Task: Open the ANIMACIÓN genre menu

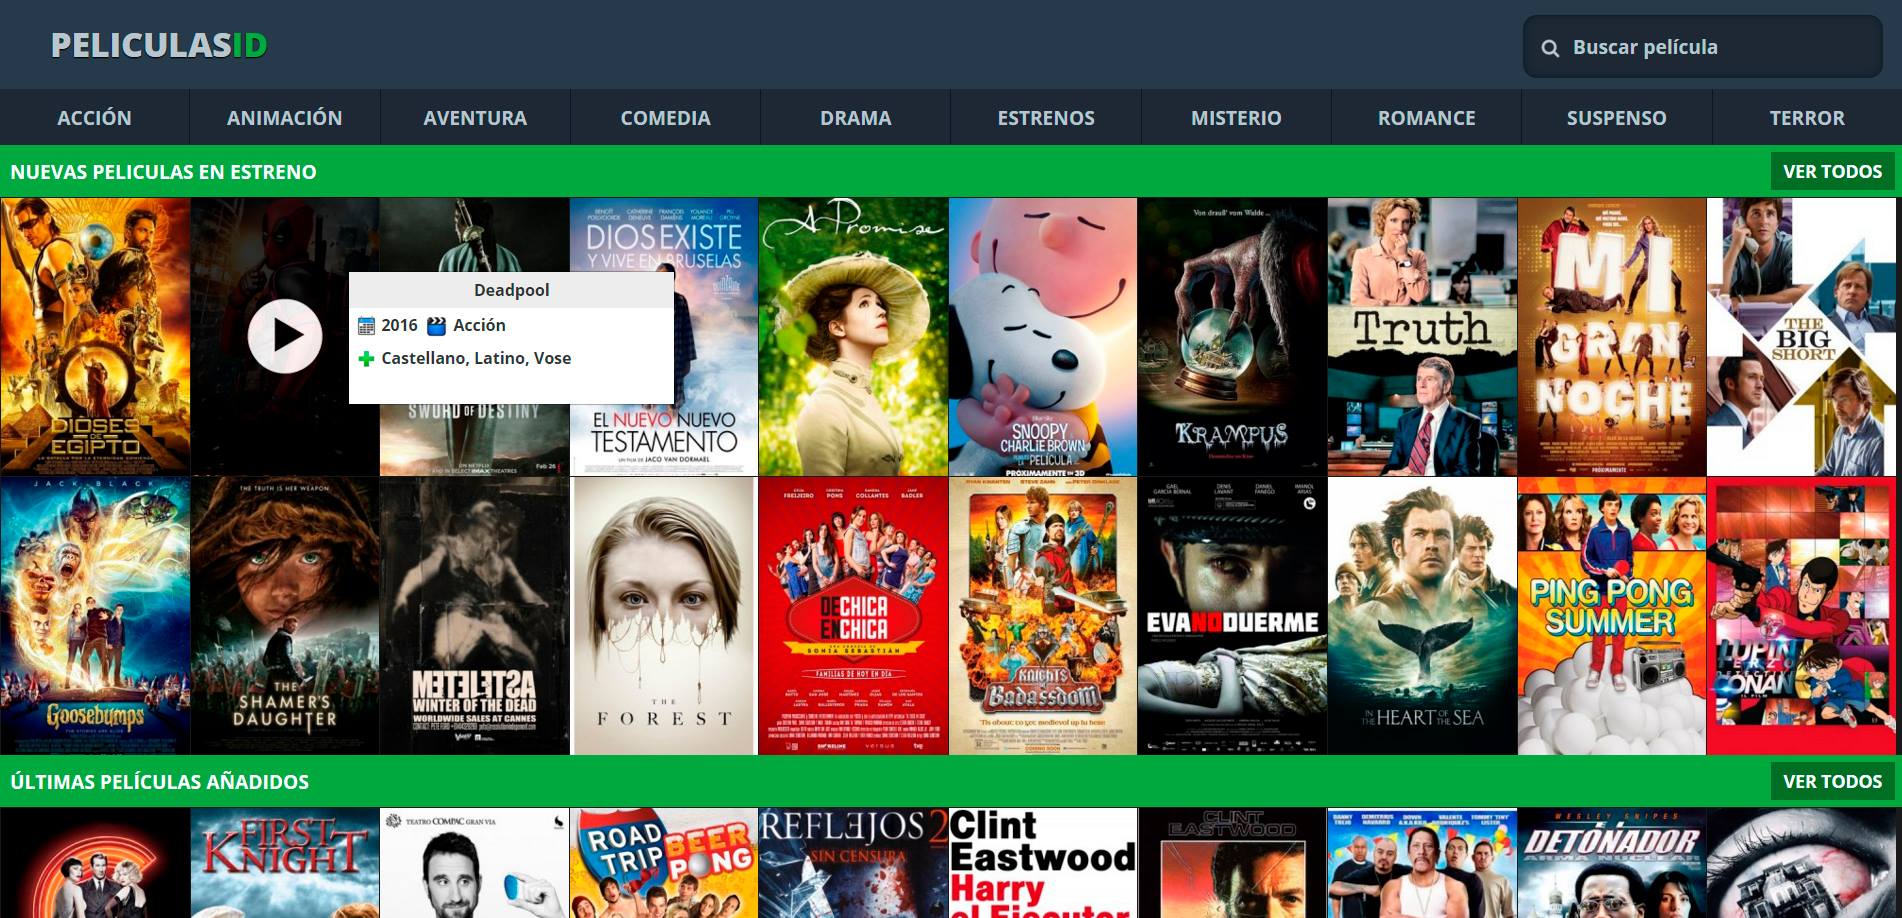Action: [285, 118]
